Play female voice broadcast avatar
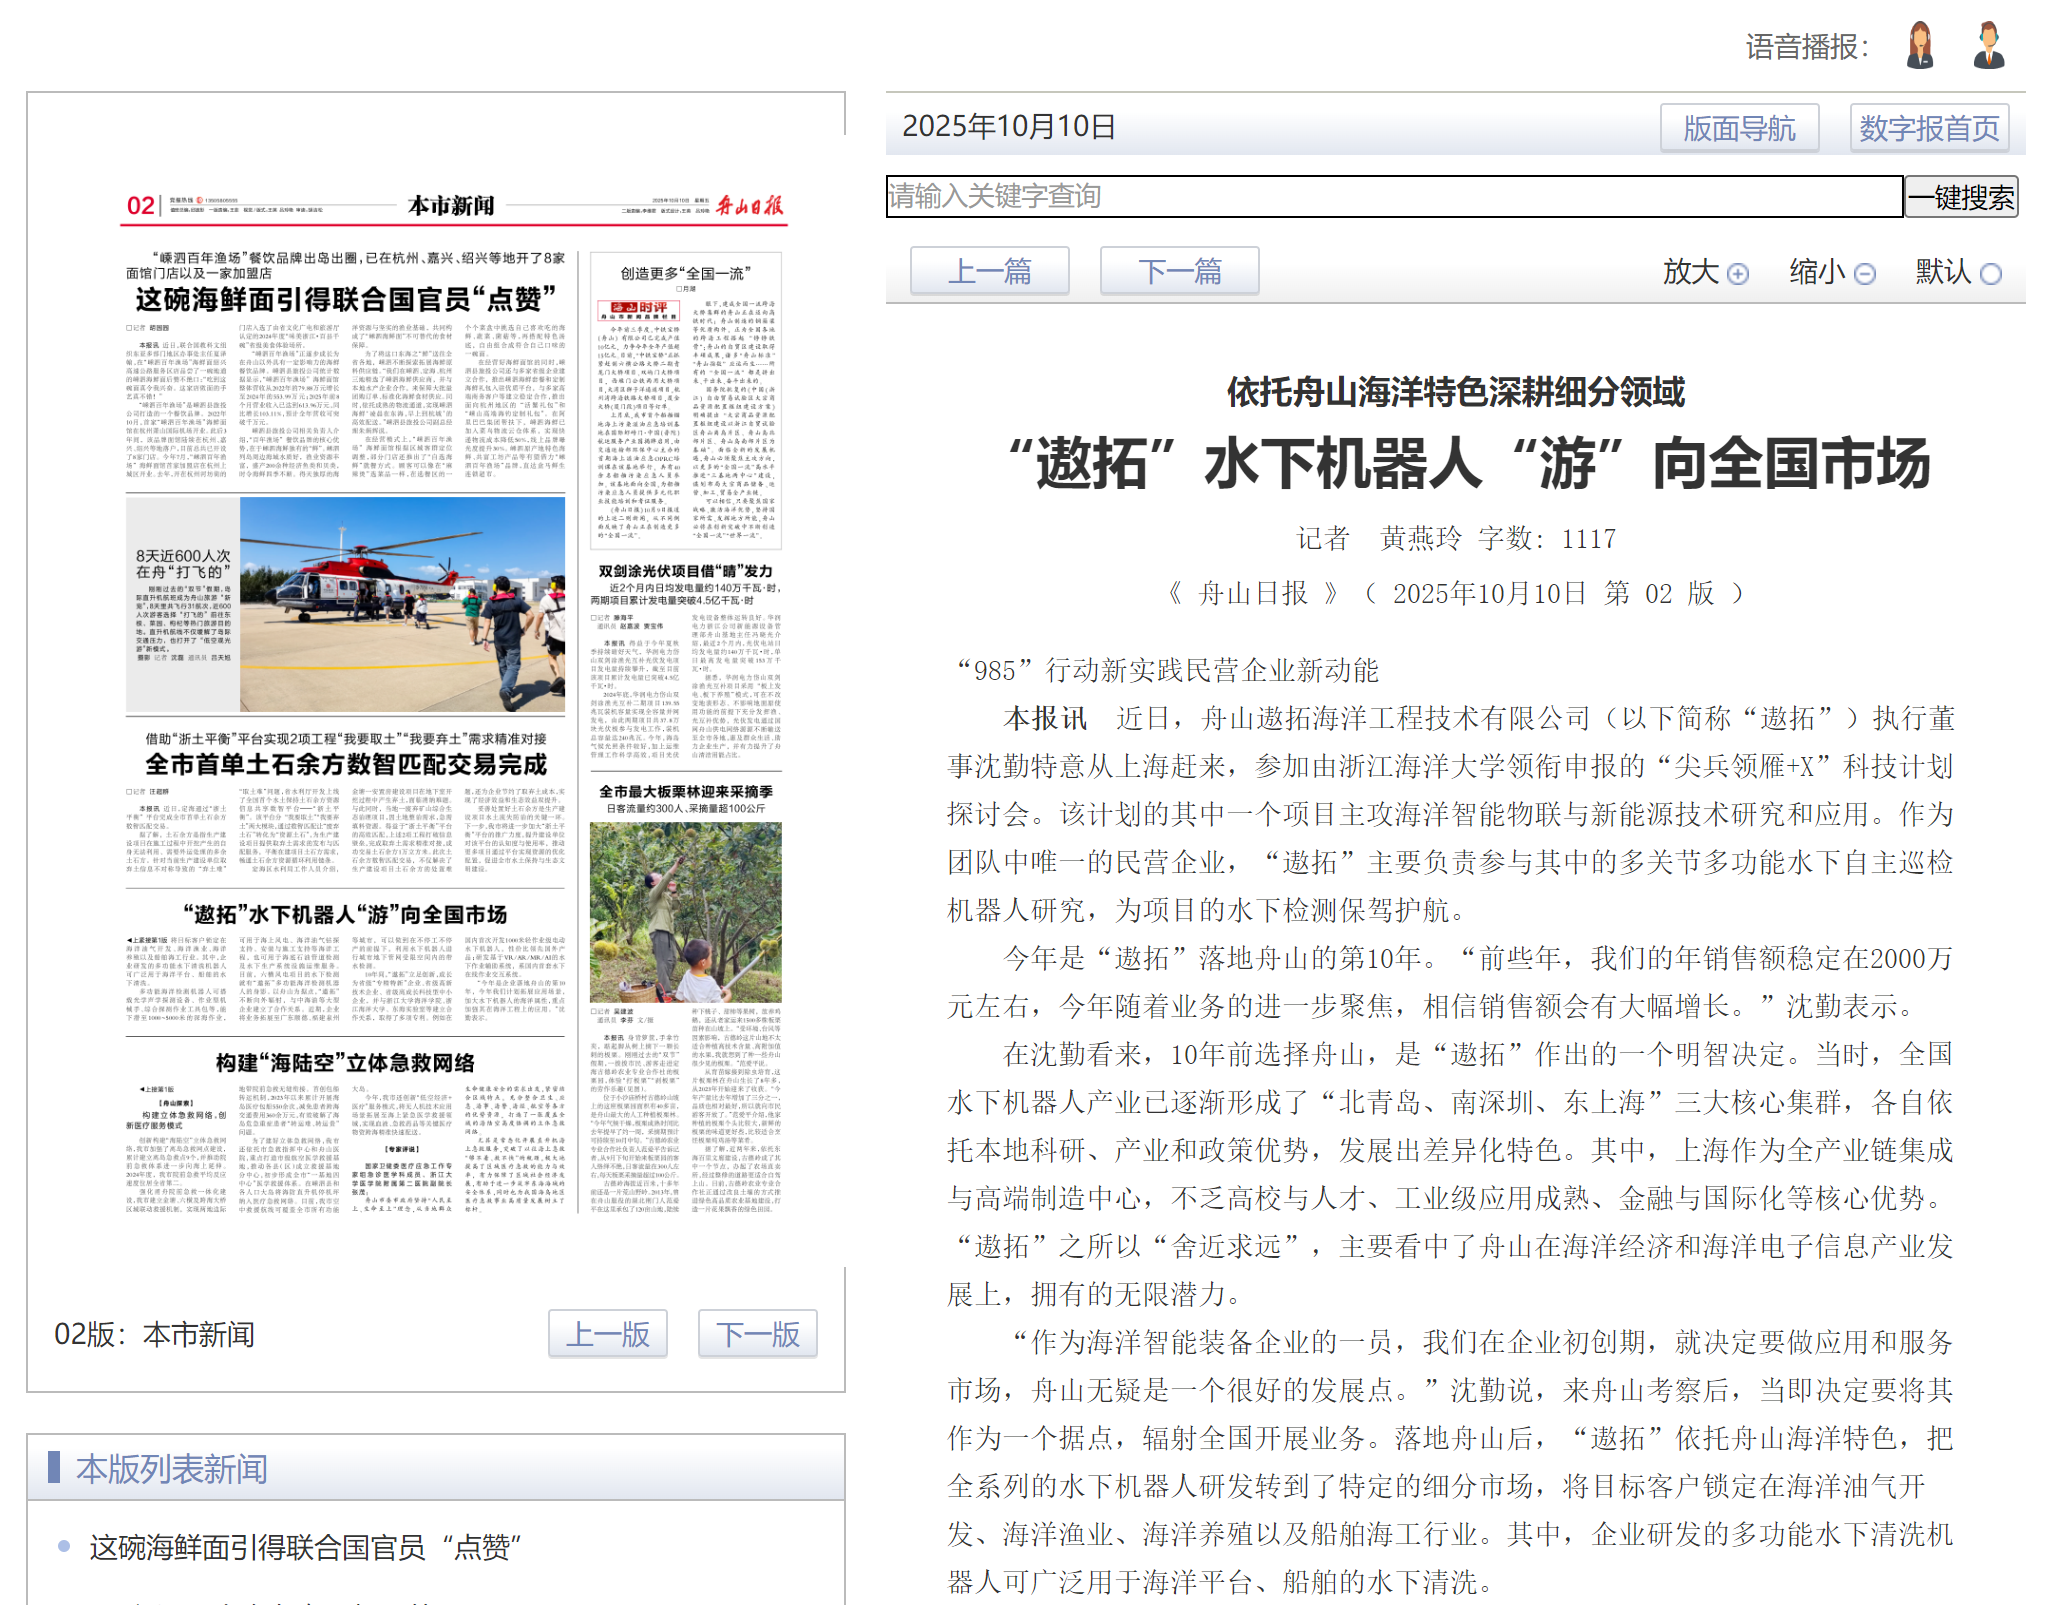The height and width of the screenshot is (1605, 2048). click(x=1919, y=45)
